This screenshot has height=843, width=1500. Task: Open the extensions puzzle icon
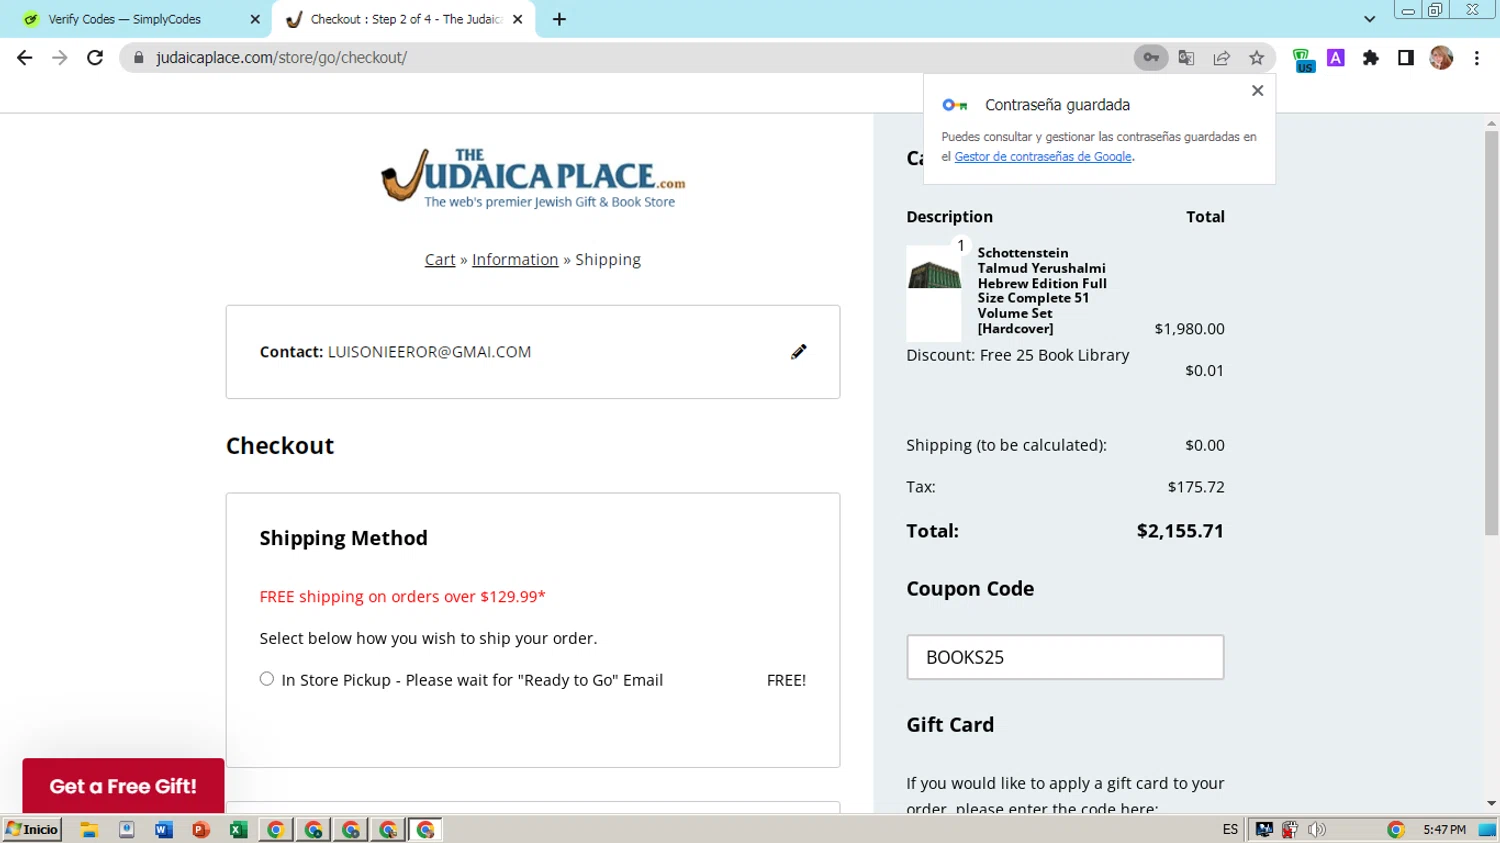click(x=1371, y=58)
